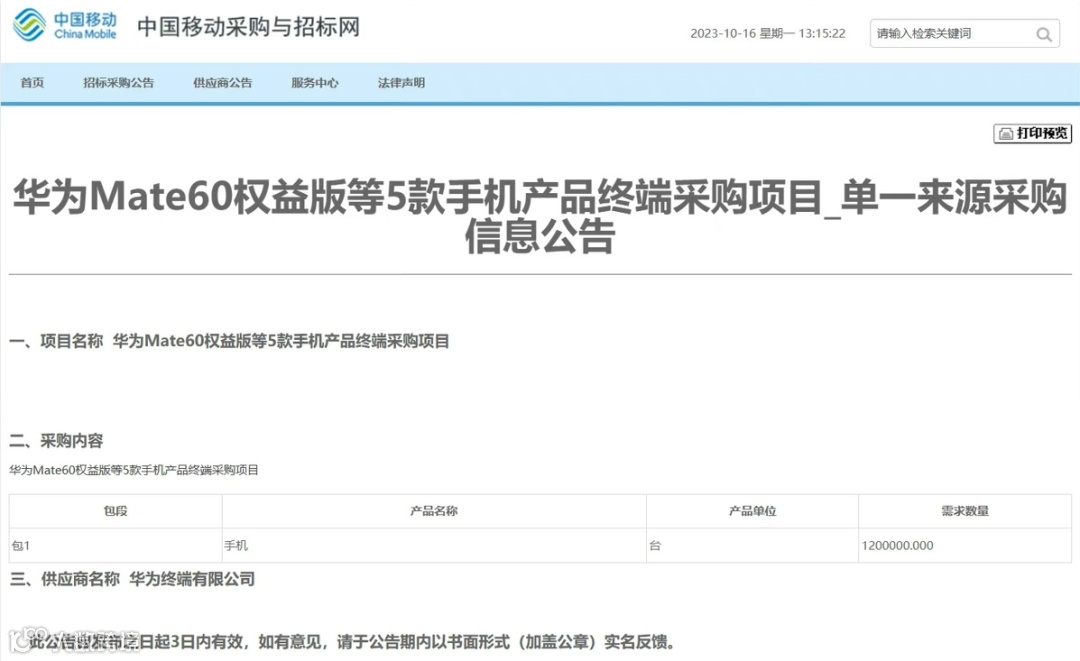Open the 首页 menu item
1080x661 pixels.
point(32,83)
